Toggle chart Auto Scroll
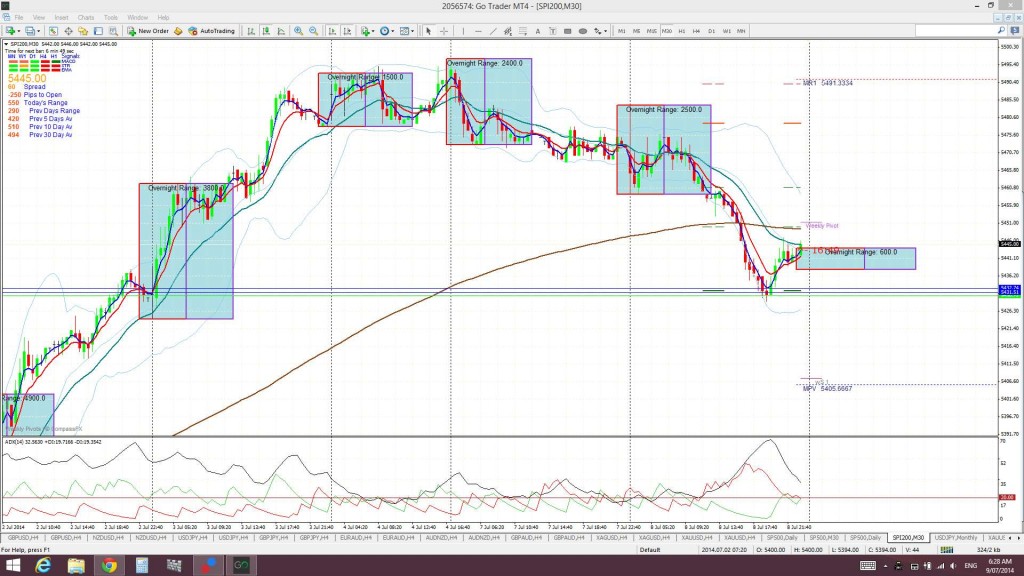Viewport: 1024px width, 576px height. tap(332, 31)
